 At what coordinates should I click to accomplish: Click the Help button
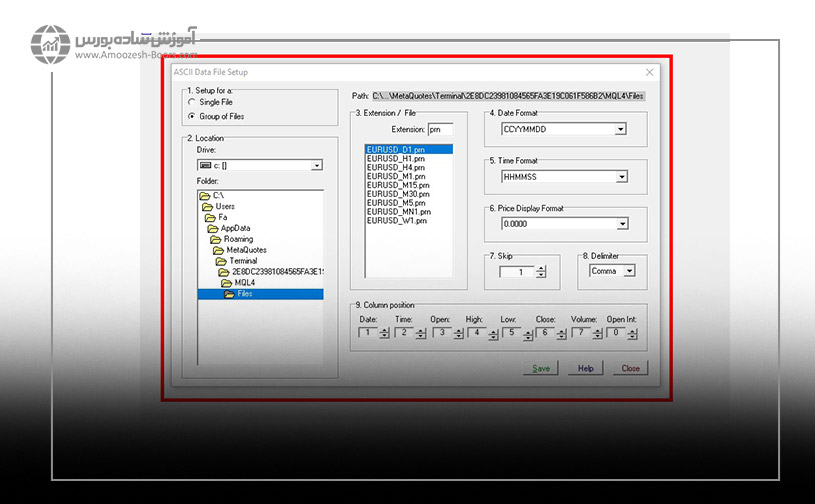point(585,368)
